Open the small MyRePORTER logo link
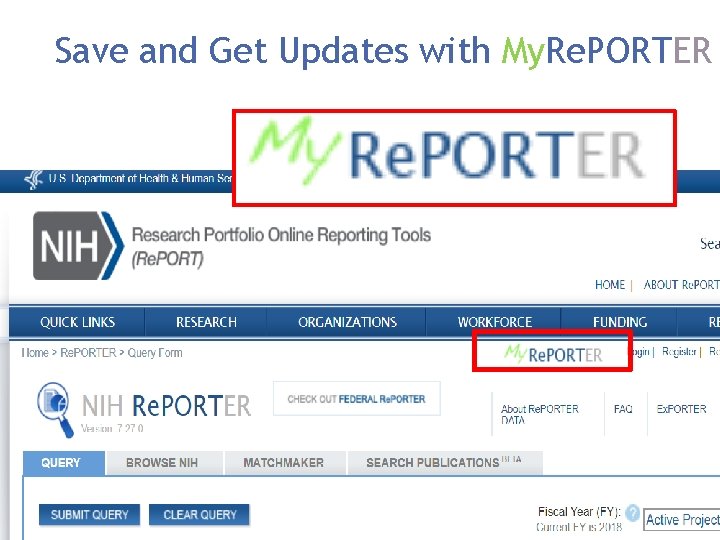The width and height of the screenshot is (720, 540). click(x=553, y=354)
